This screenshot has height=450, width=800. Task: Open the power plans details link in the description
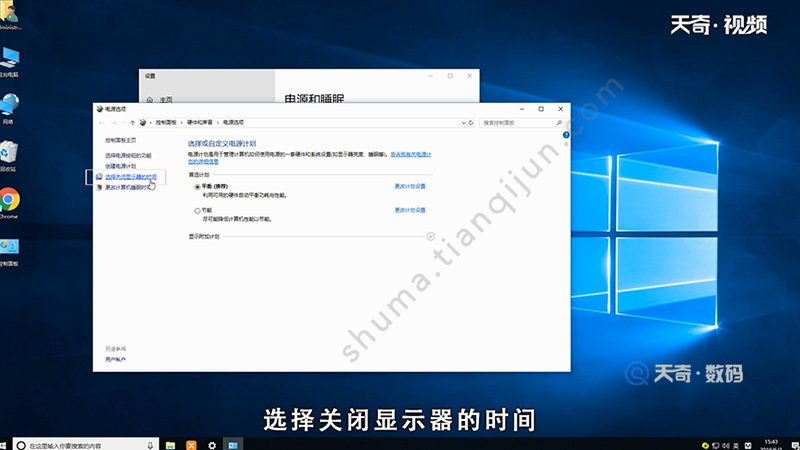tap(411, 154)
